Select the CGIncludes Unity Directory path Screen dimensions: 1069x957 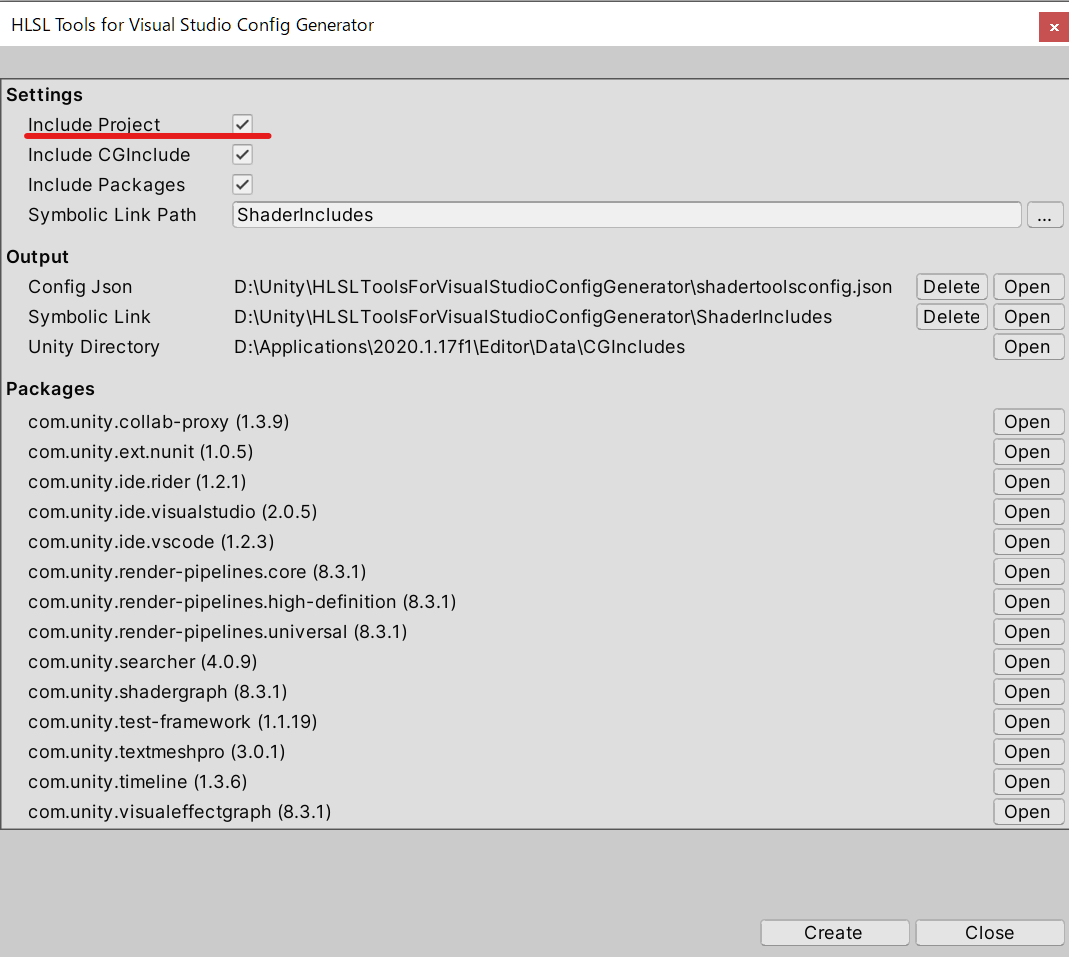459,347
